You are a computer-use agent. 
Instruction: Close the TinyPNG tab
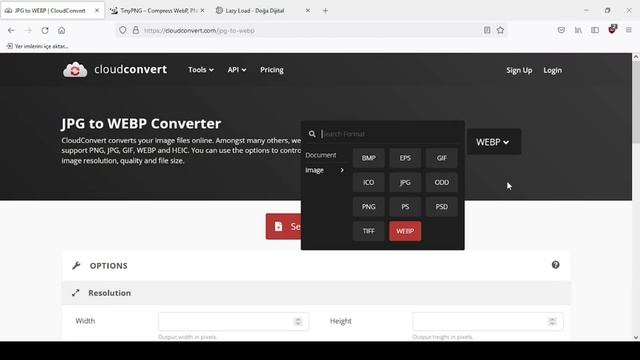(x=202, y=11)
